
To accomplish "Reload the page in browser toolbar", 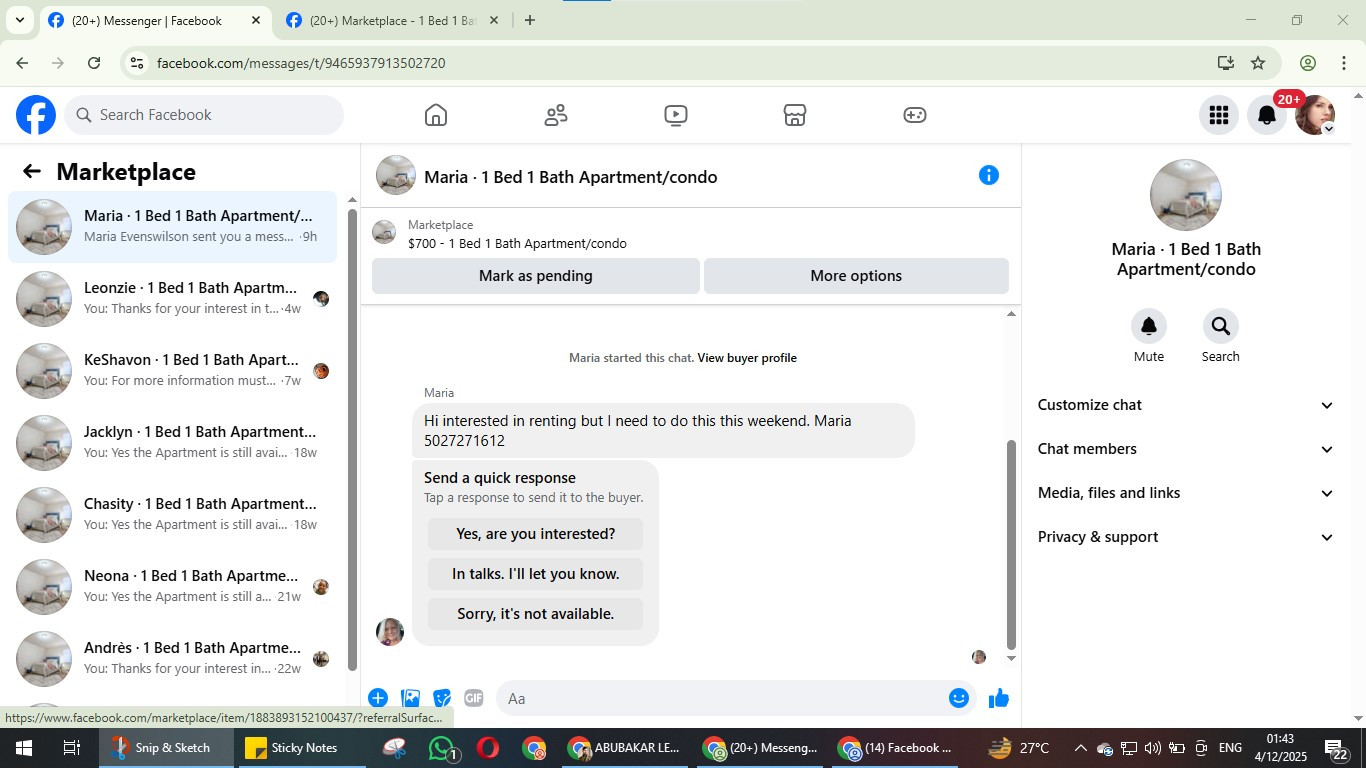I will click(x=94, y=63).
